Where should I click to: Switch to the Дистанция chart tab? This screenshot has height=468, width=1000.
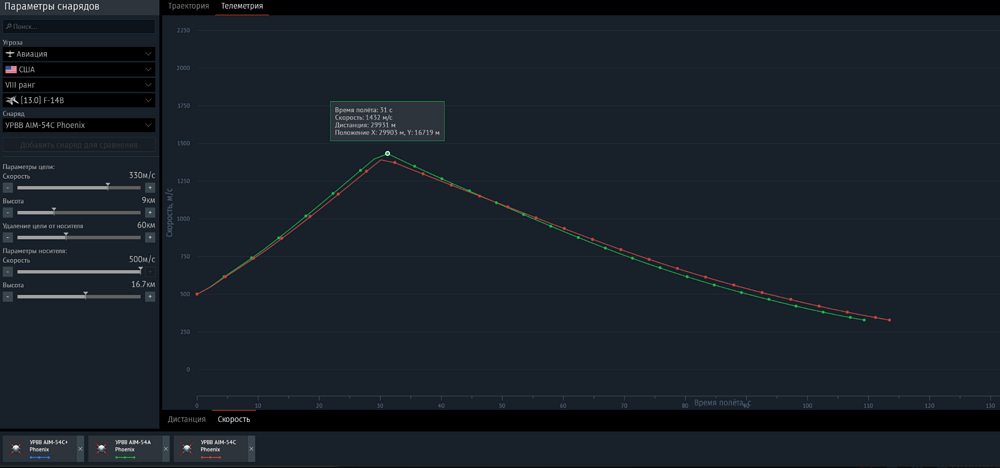(x=186, y=419)
